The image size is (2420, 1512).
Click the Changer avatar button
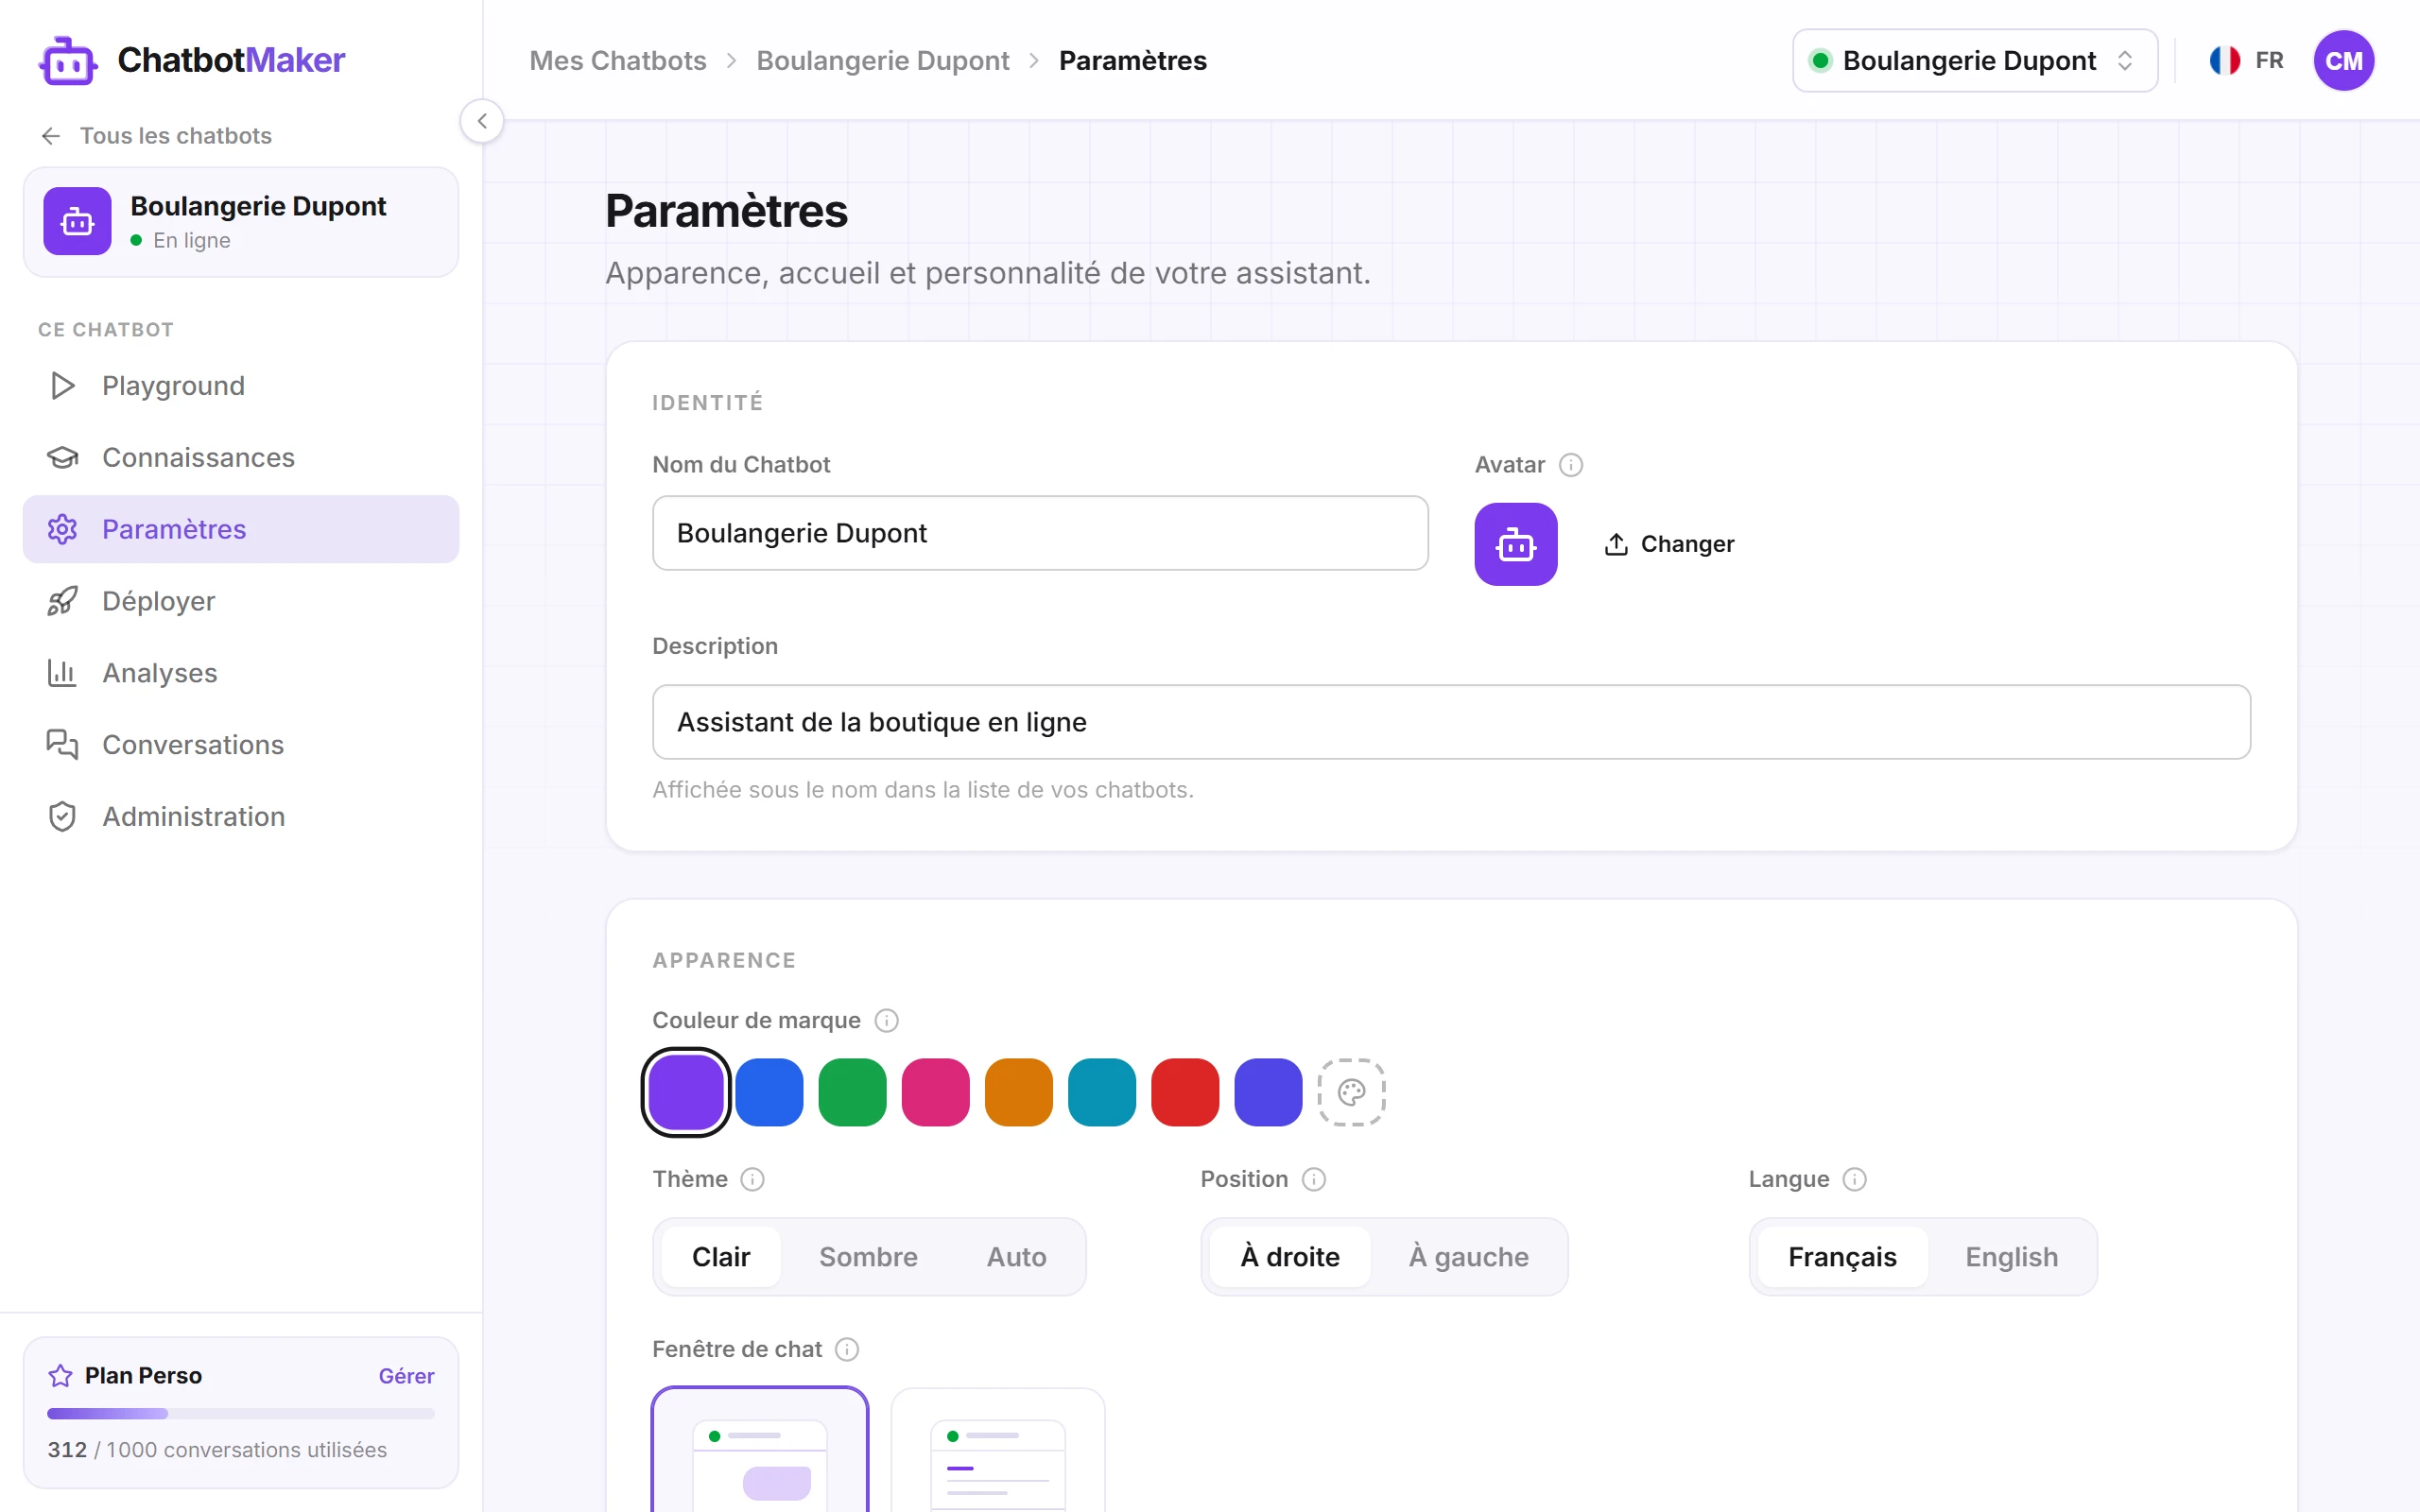point(1669,544)
